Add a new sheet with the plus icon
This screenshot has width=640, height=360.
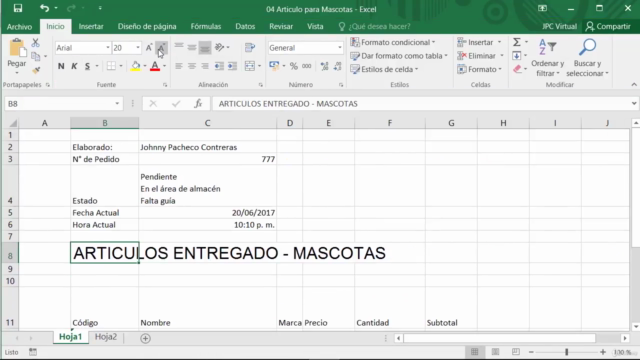145,338
